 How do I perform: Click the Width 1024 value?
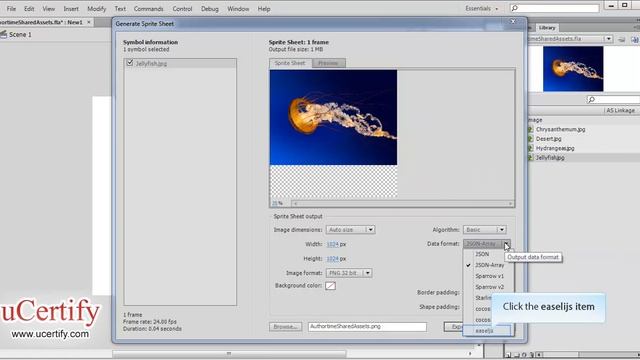tap(333, 244)
